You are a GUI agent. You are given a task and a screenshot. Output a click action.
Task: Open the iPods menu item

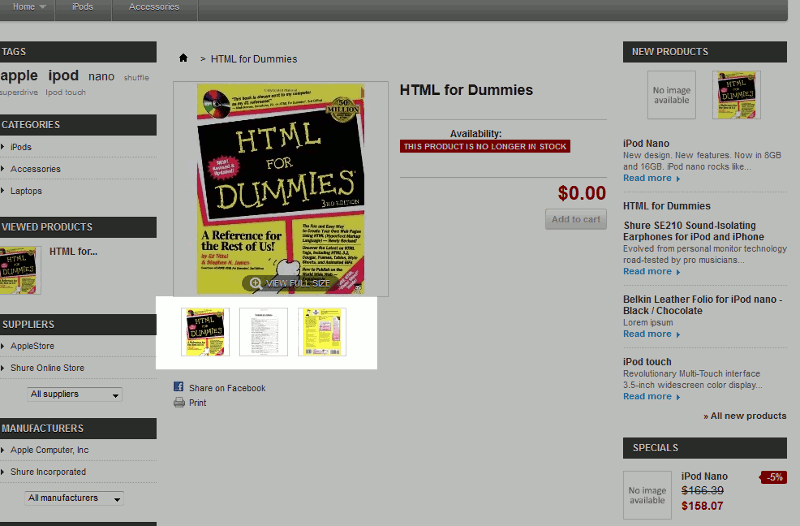(83, 7)
